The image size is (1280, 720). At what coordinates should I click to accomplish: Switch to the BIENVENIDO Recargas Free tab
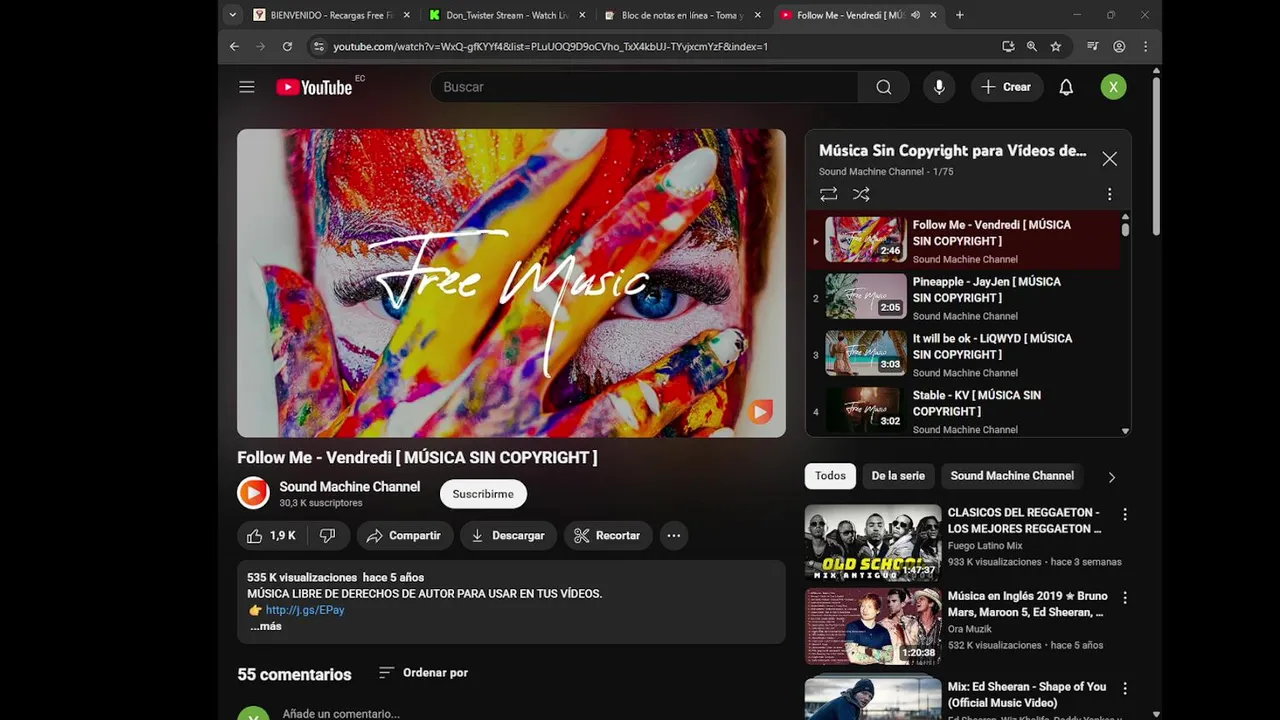(330, 15)
